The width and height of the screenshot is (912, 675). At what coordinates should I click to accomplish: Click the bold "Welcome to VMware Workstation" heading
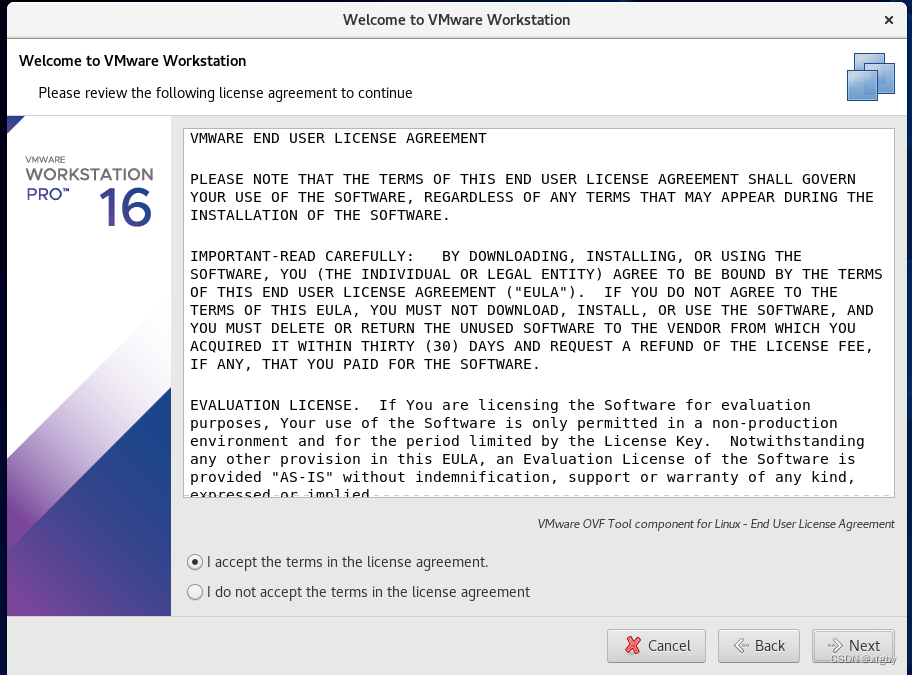click(133, 61)
